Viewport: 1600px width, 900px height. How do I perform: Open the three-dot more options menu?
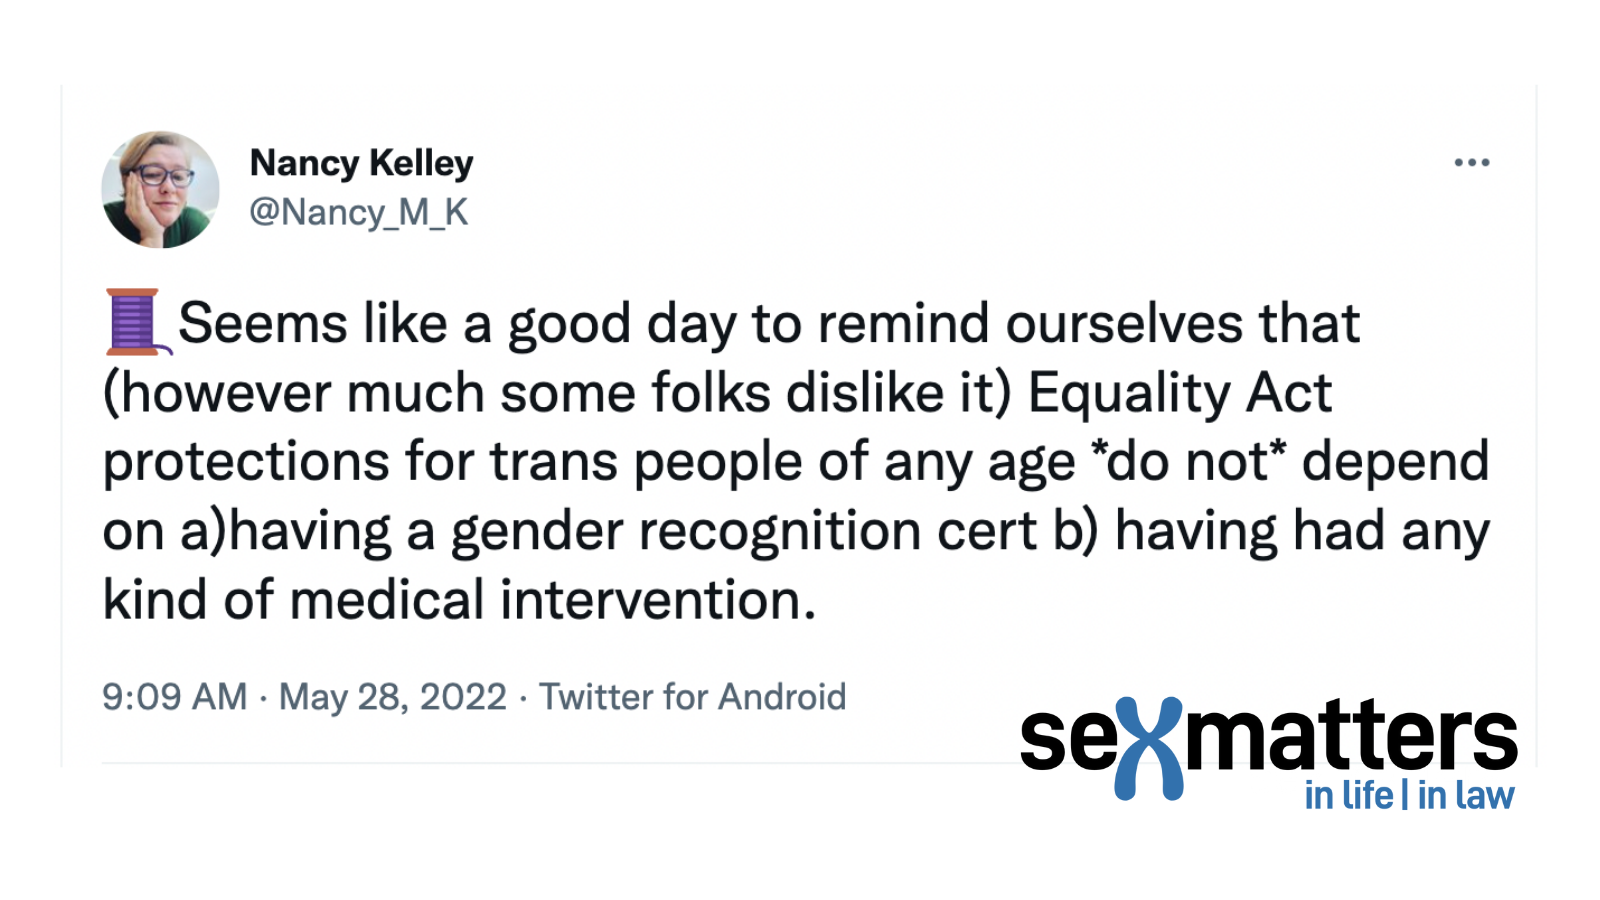point(1471,162)
